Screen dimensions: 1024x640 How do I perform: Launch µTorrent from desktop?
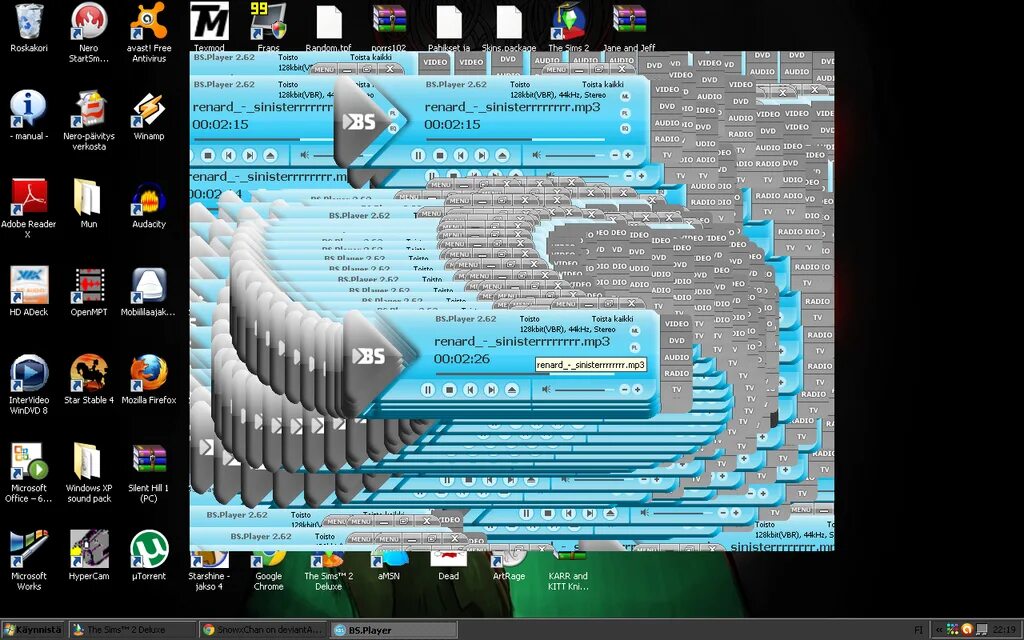tap(149, 554)
